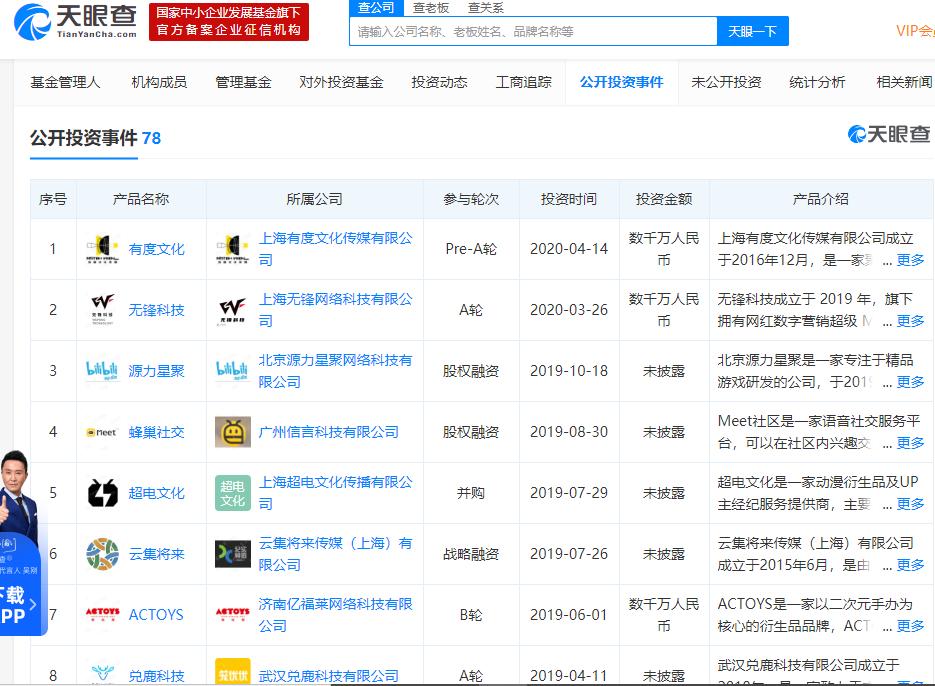The image size is (935, 686).
Task: Click the ACTOYS product logo icon
Action: pyautogui.click(x=102, y=615)
